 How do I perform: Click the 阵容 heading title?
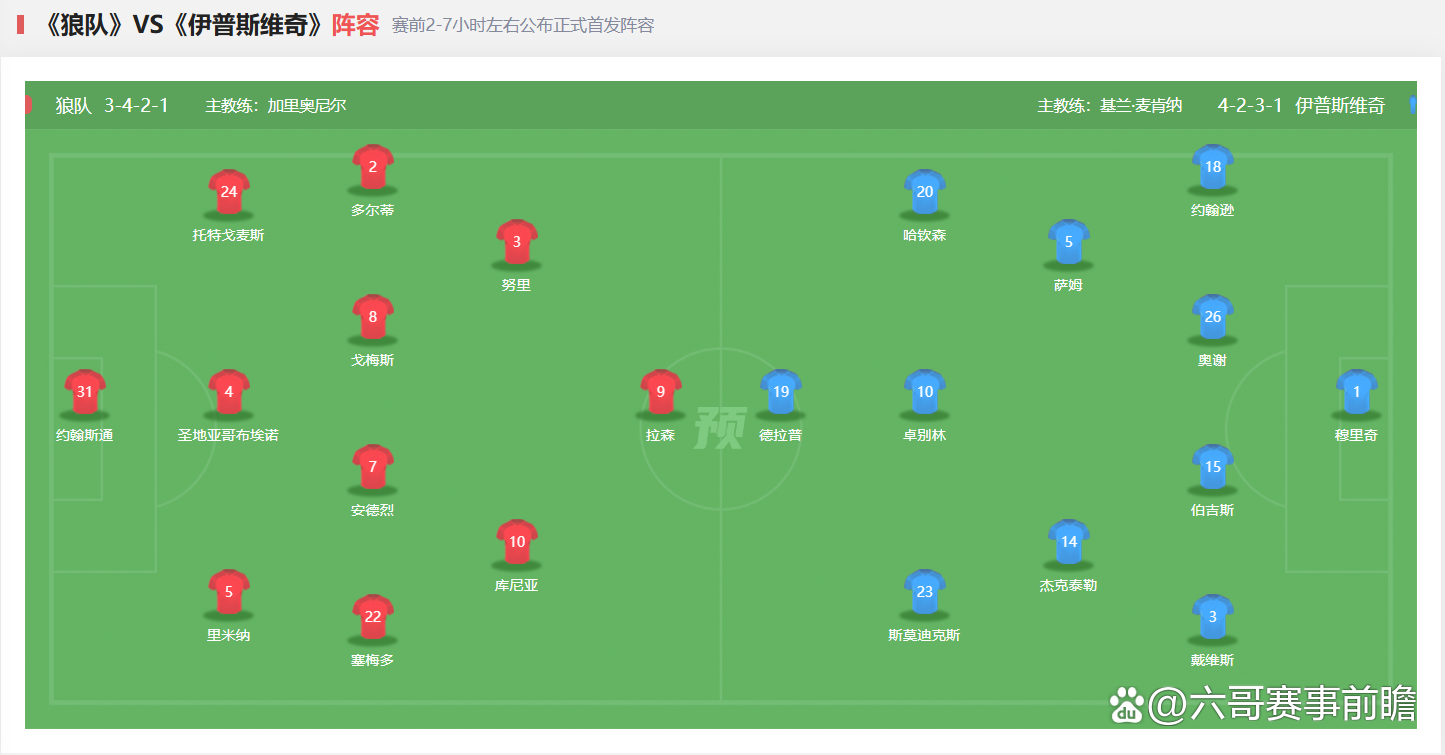[356, 25]
